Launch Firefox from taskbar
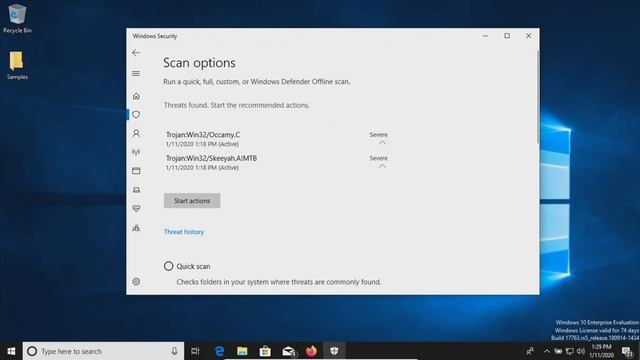 click(x=311, y=351)
